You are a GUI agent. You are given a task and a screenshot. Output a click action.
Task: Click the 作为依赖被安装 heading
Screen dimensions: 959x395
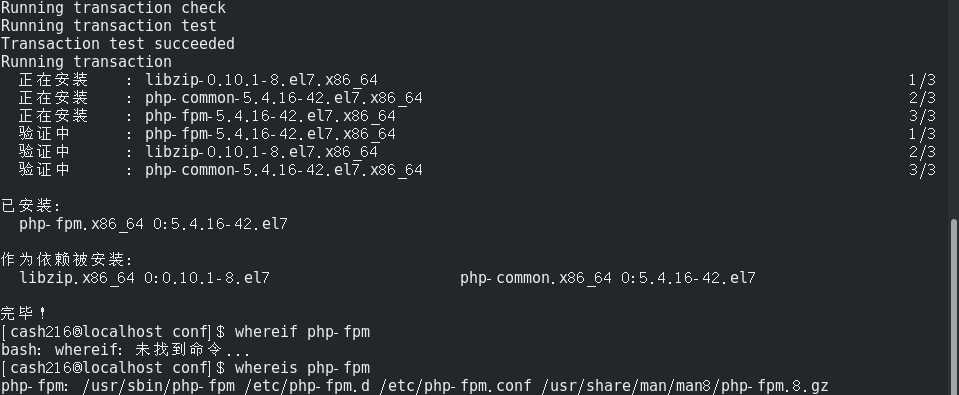pos(67,260)
